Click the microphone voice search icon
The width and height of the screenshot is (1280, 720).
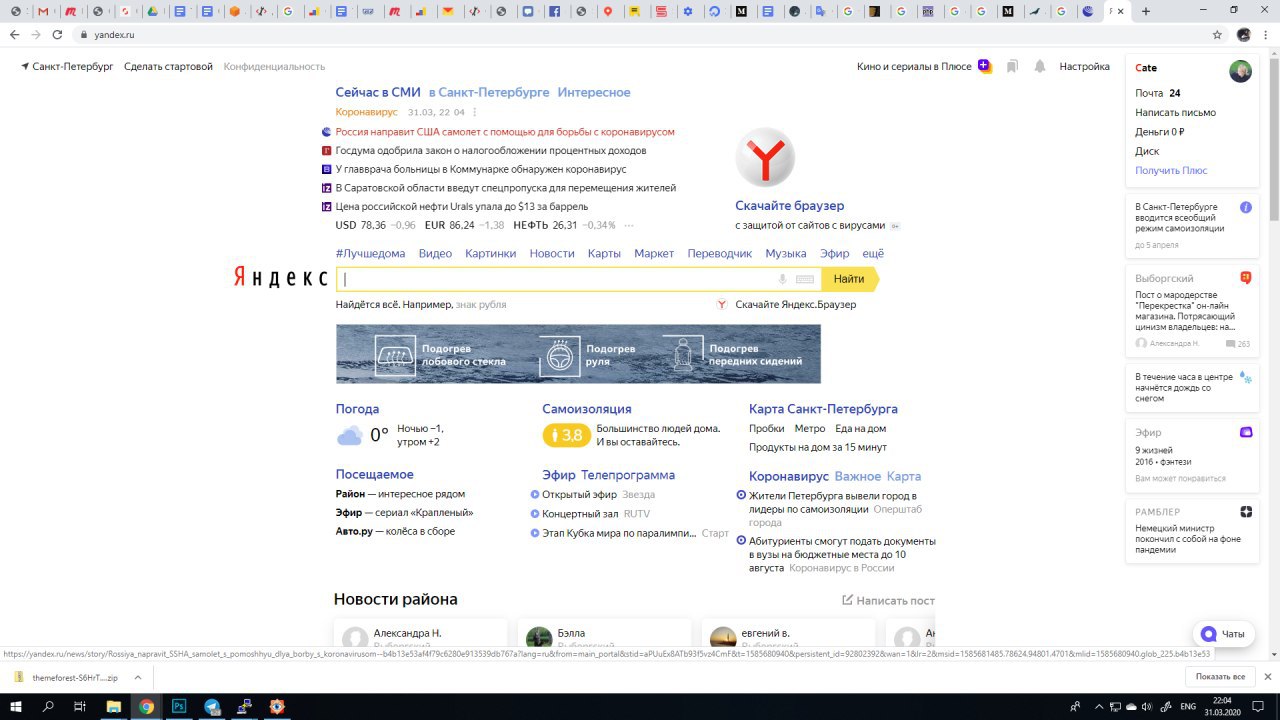coord(783,279)
